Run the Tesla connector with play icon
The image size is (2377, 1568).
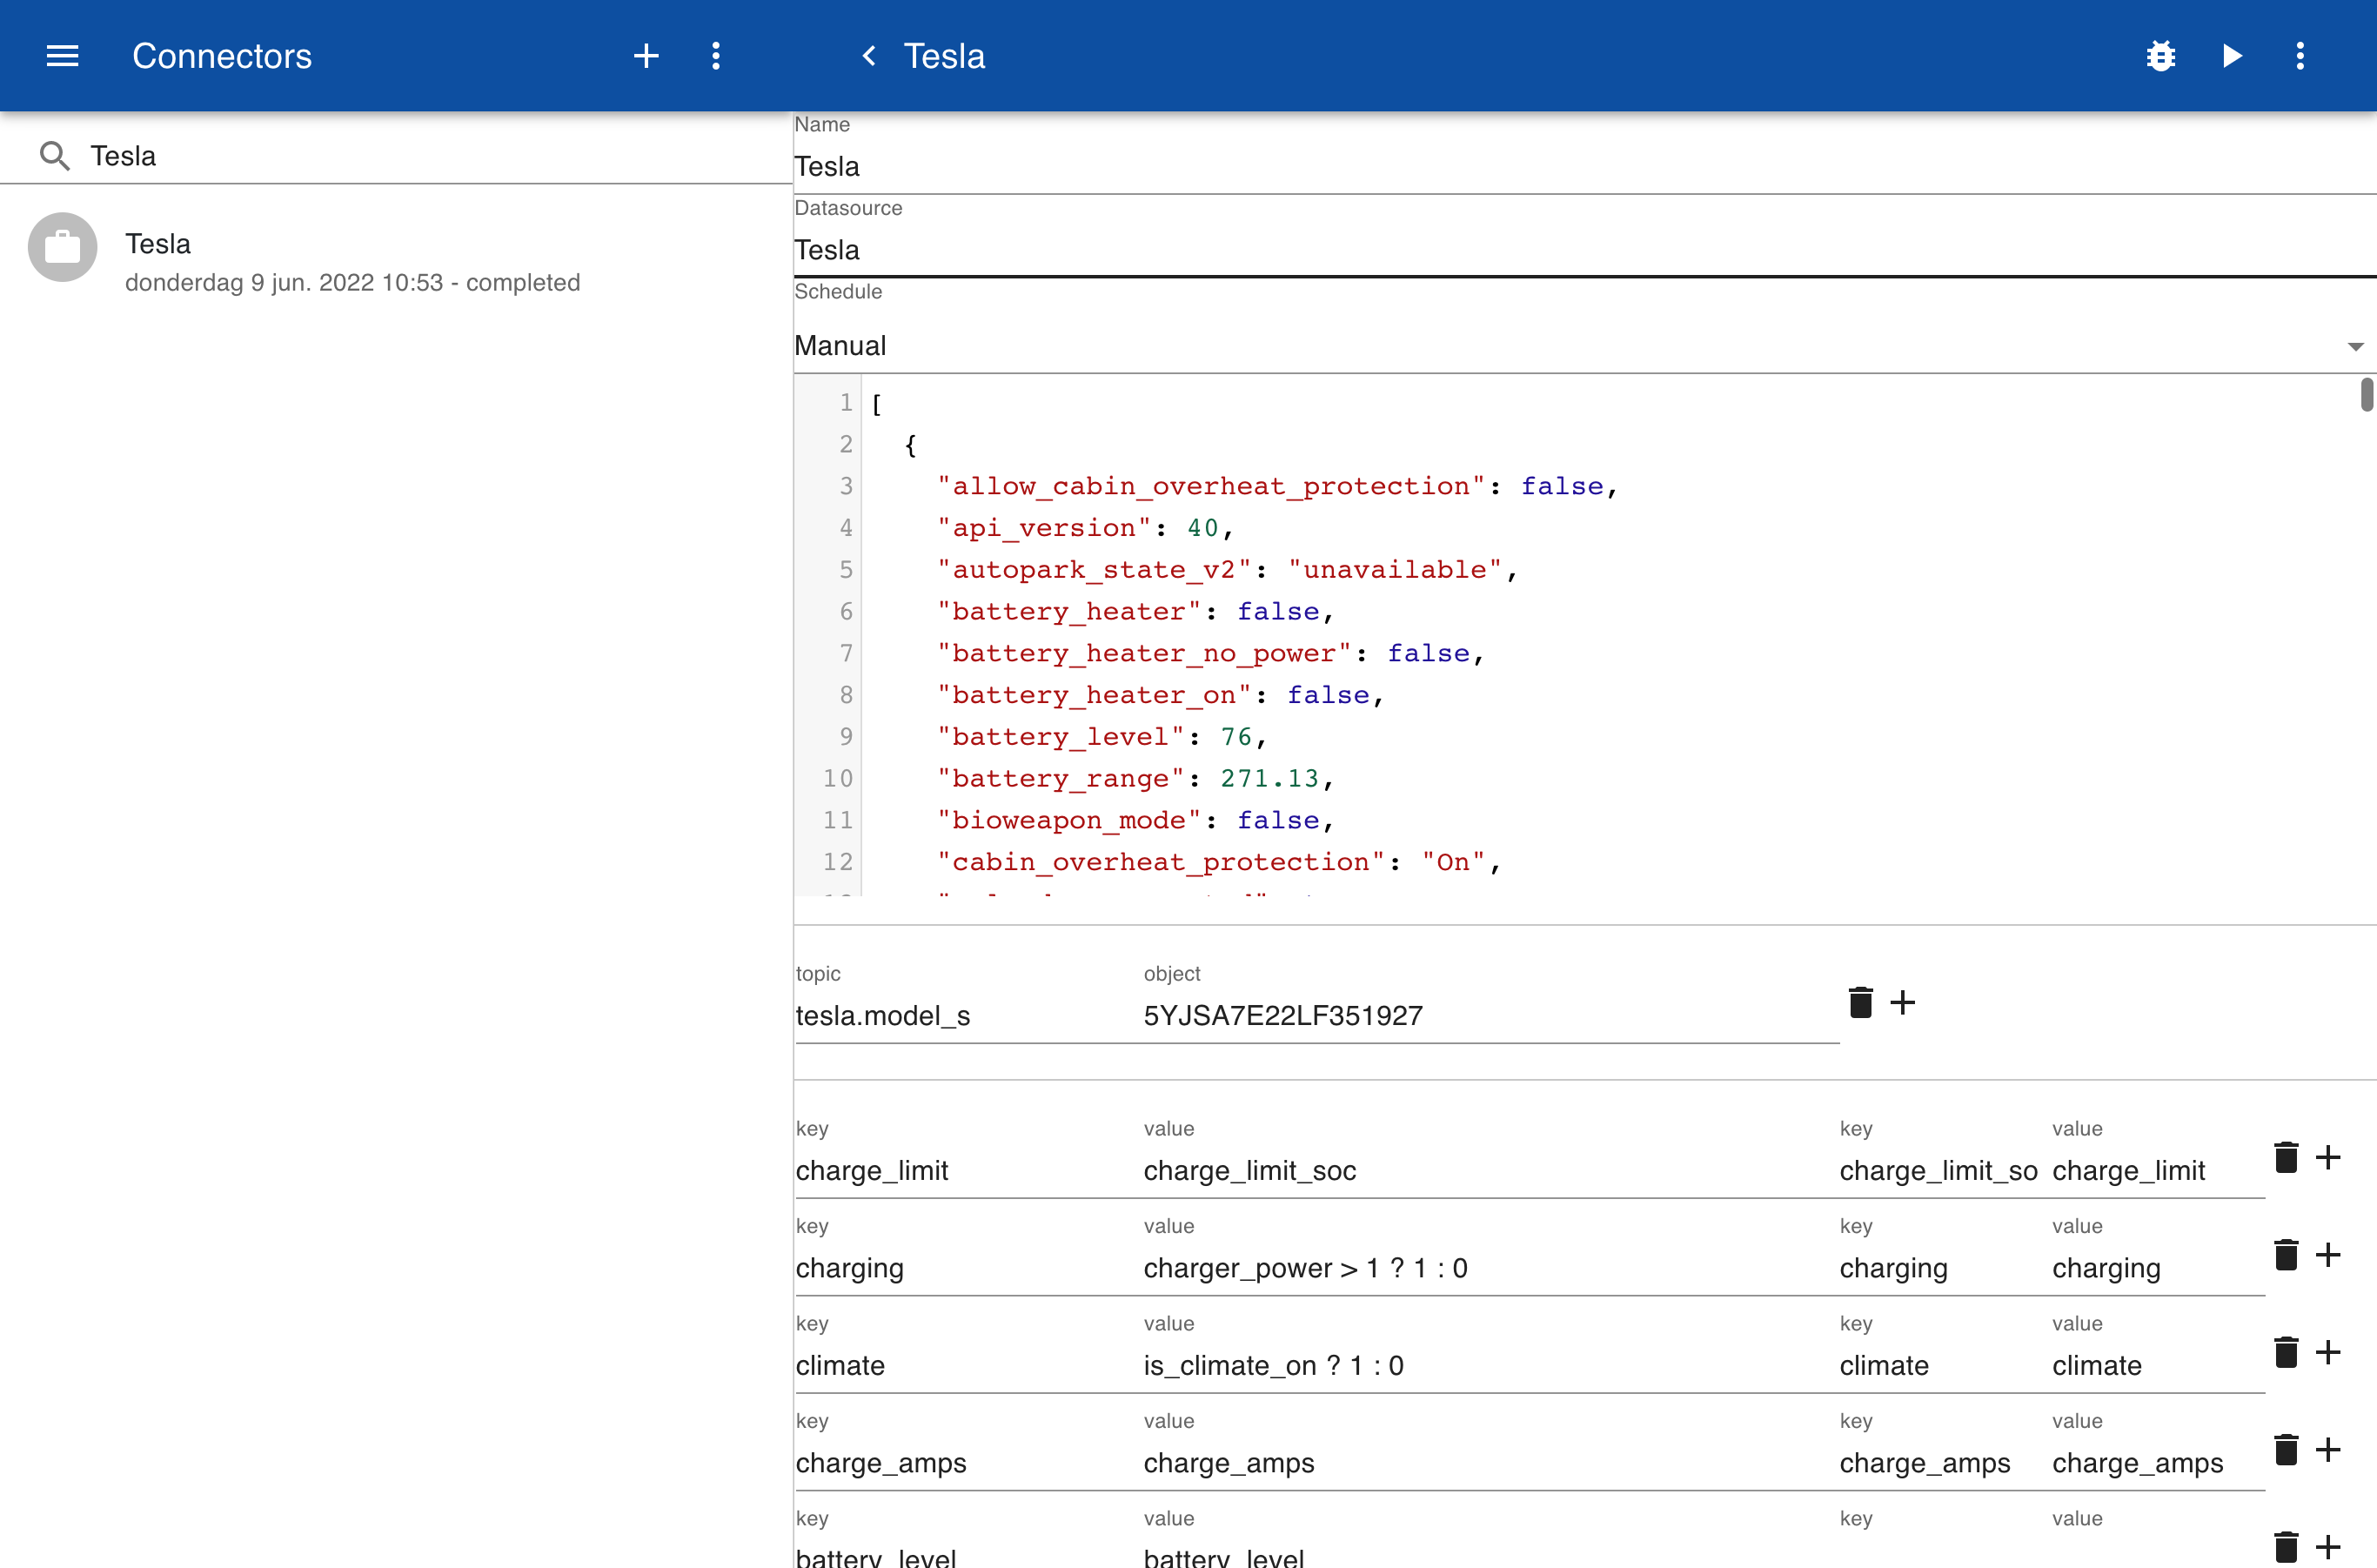pos(2232,56)
